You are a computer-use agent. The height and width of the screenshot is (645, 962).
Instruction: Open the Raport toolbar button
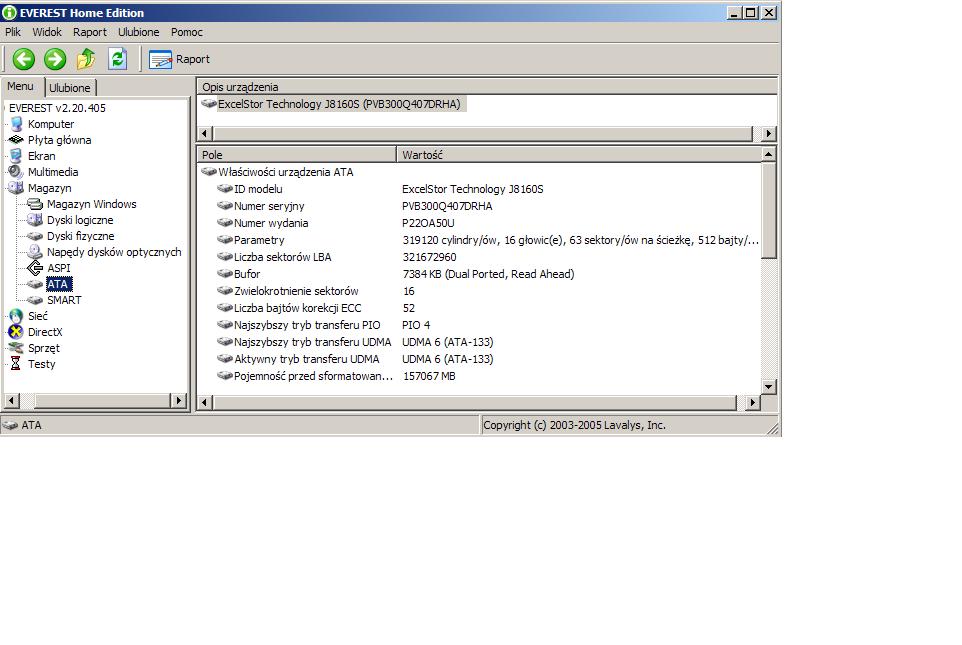pos(179,60)
